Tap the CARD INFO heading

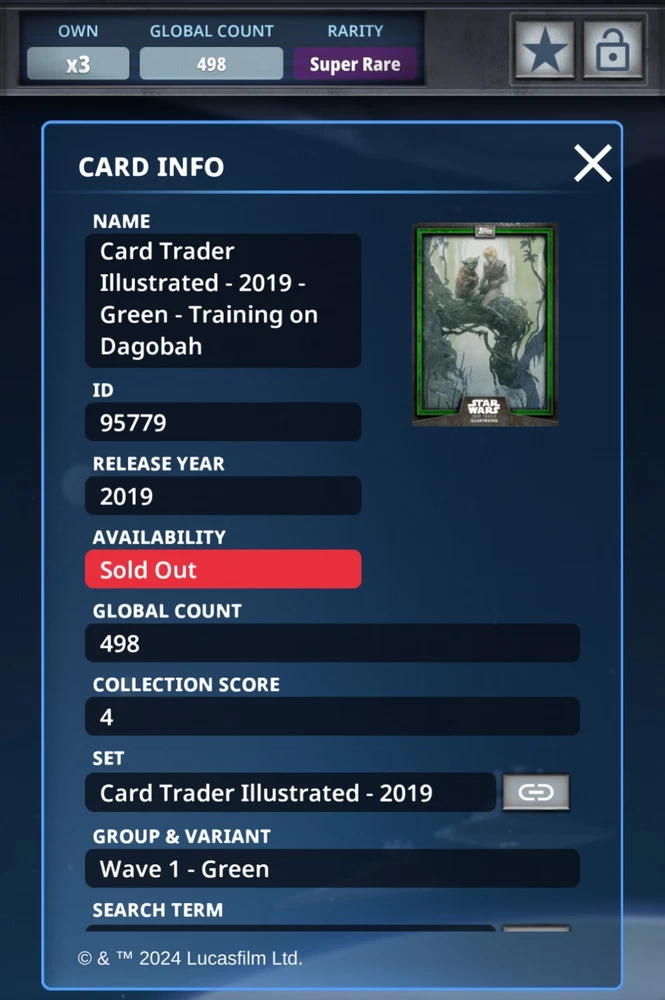(151, 167)
